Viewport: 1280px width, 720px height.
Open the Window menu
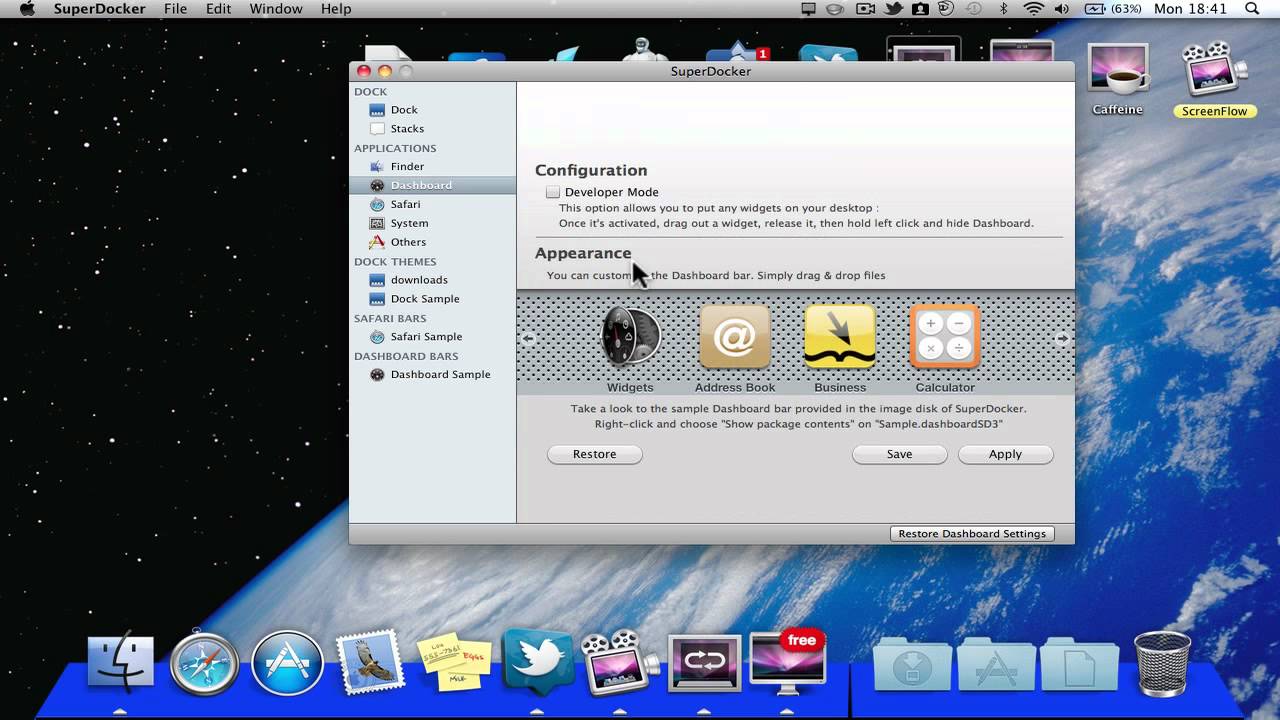coord(276,9)
